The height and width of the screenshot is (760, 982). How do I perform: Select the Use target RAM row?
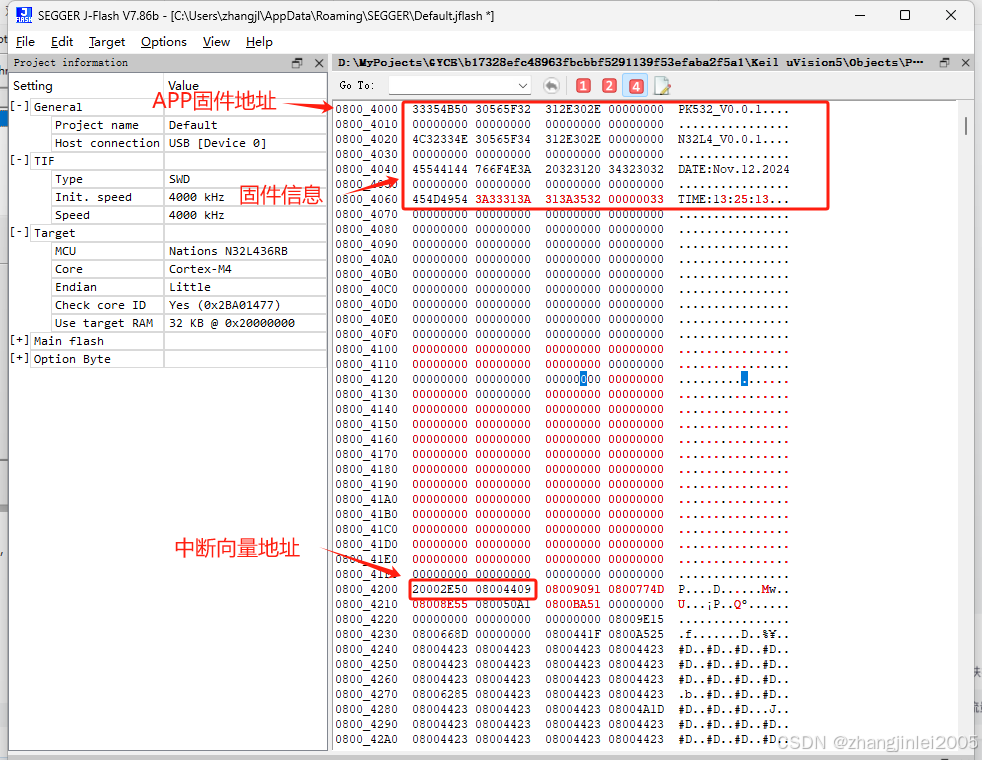tap(189, 323)
